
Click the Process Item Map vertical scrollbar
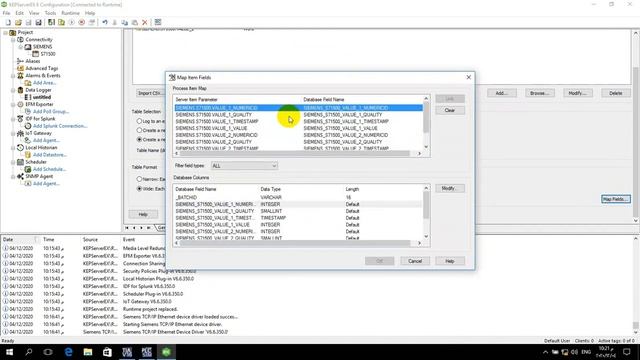[426, 122]
